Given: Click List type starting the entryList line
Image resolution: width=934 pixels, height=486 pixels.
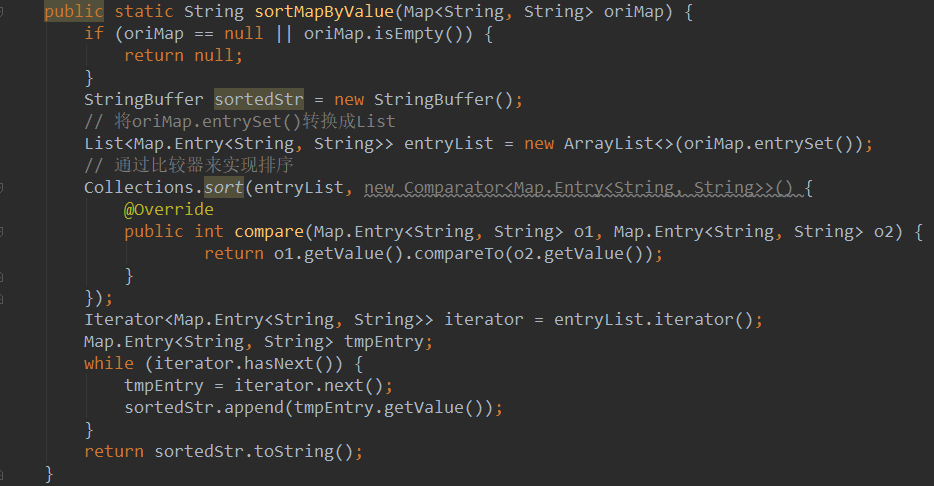Looking at the screenshot, I should tap(104, 144).
